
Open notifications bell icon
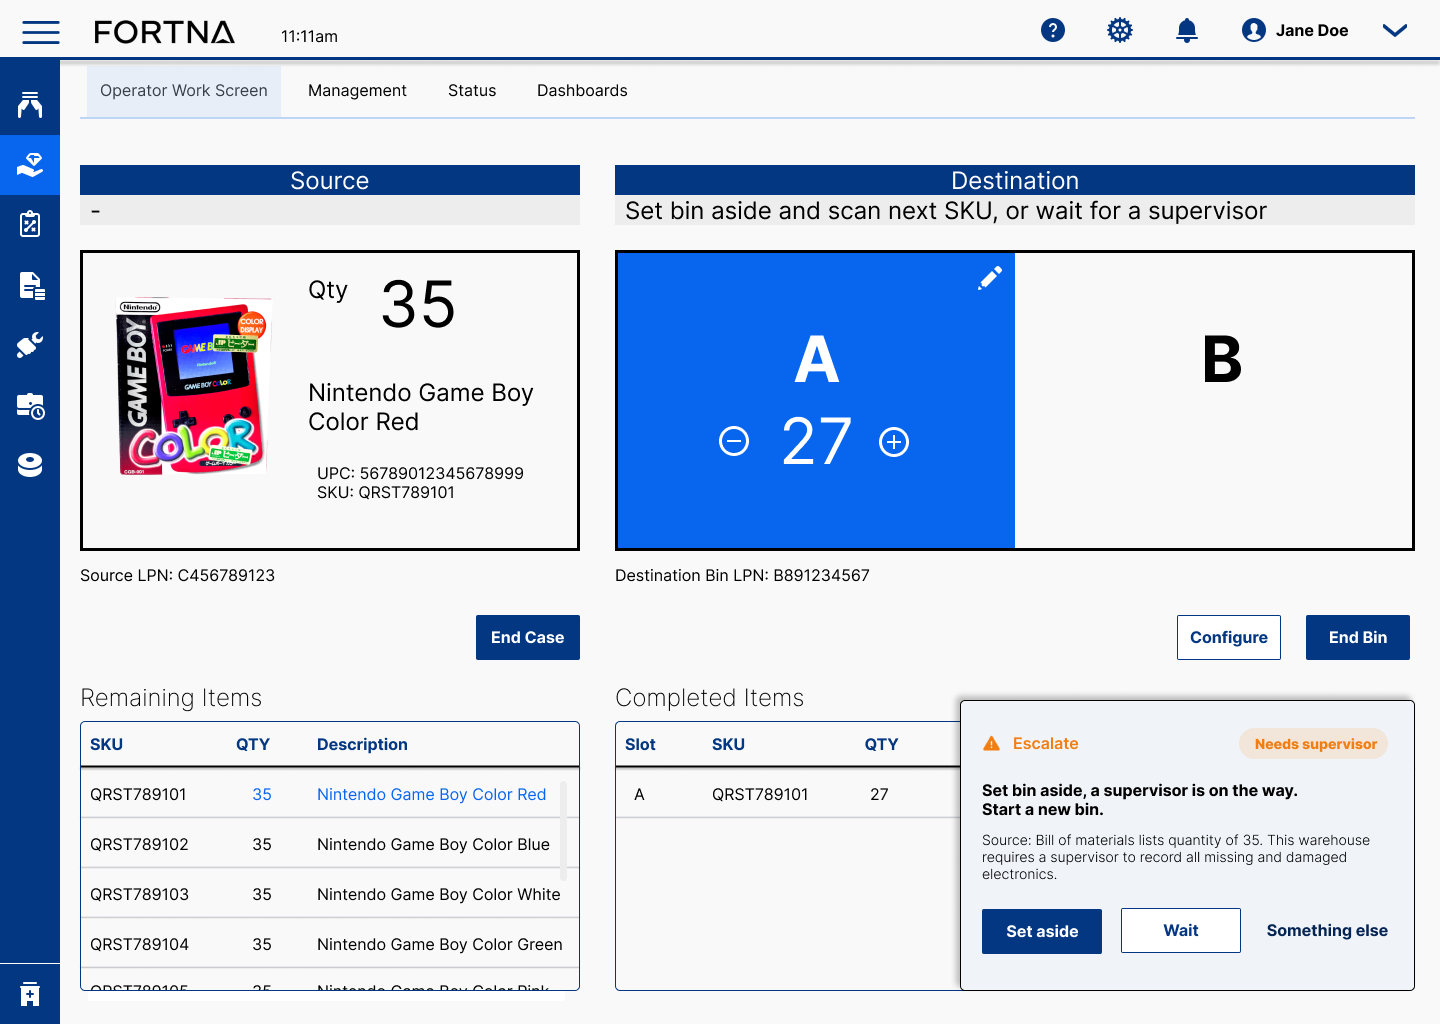[x=1187, y=30]
